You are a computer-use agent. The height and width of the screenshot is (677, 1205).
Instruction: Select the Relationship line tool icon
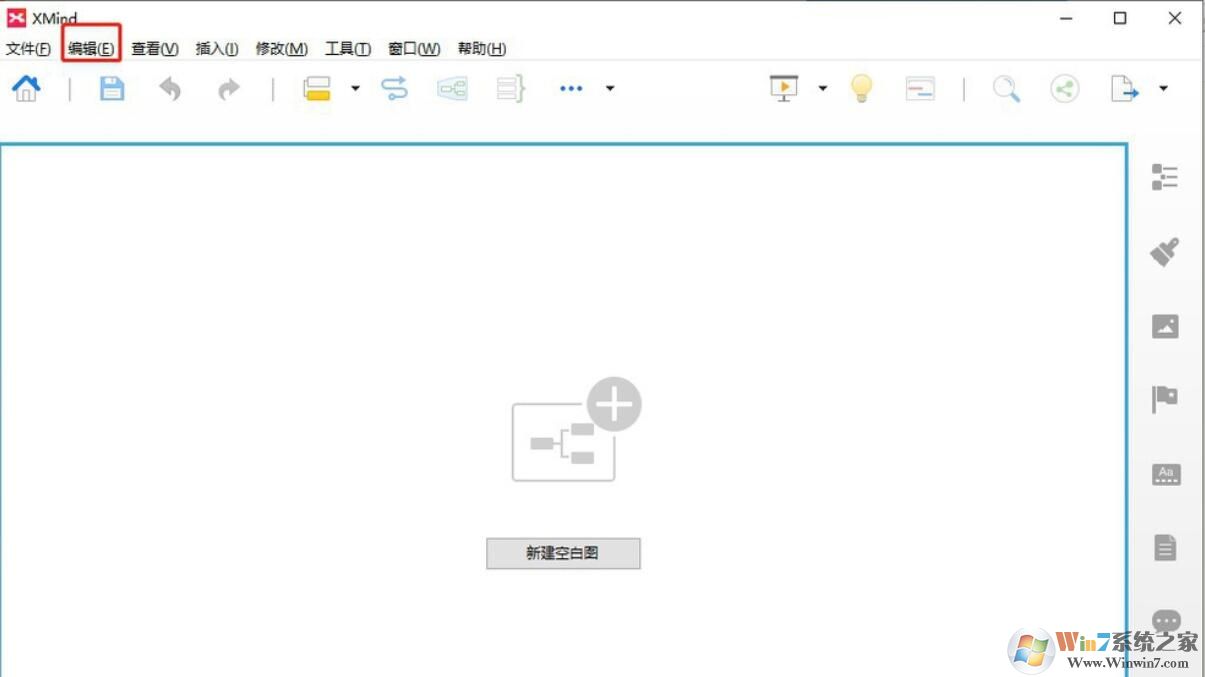394,88
